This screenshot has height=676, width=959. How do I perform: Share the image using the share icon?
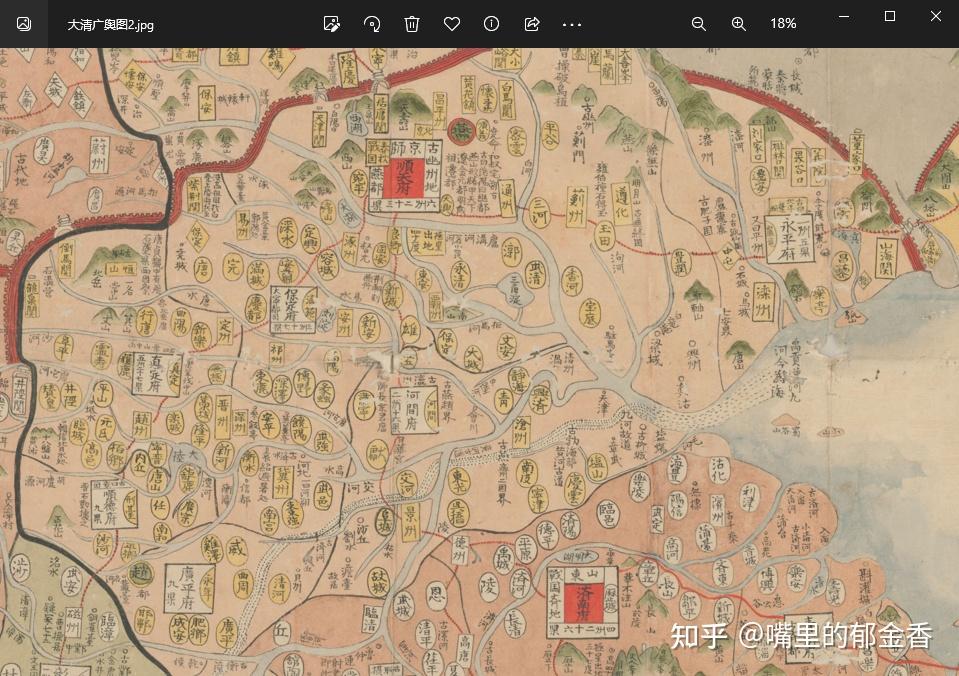(532, 24)
